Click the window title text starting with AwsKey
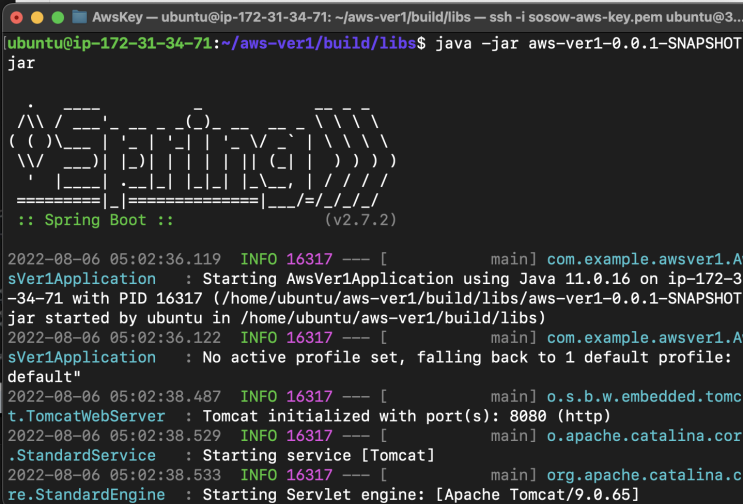 [x=417, y=18]
